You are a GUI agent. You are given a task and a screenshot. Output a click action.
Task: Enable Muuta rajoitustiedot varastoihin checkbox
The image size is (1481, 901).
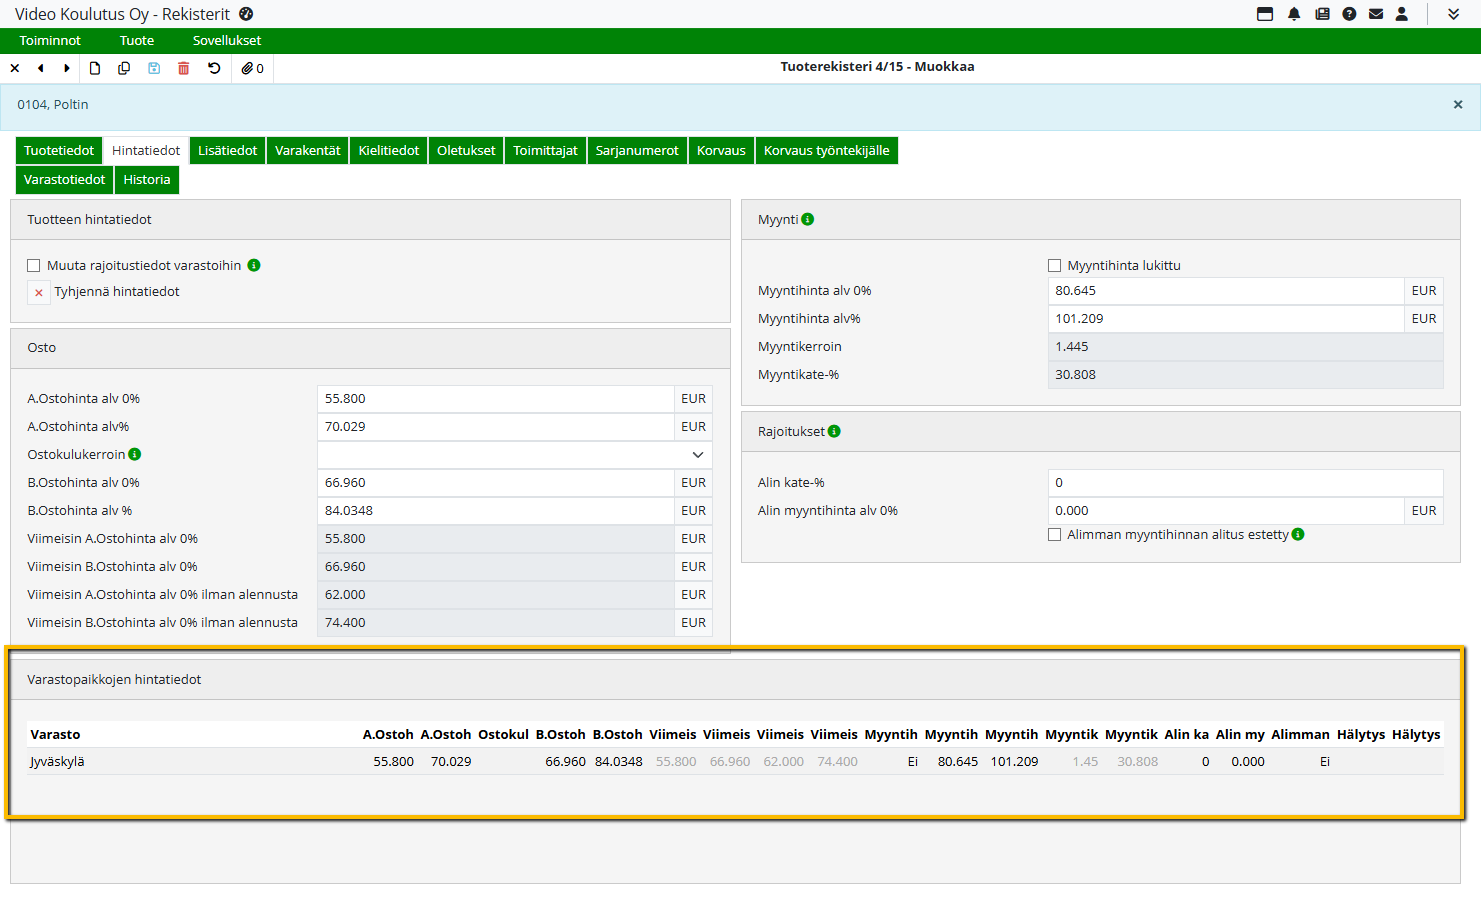coord(34,266)
